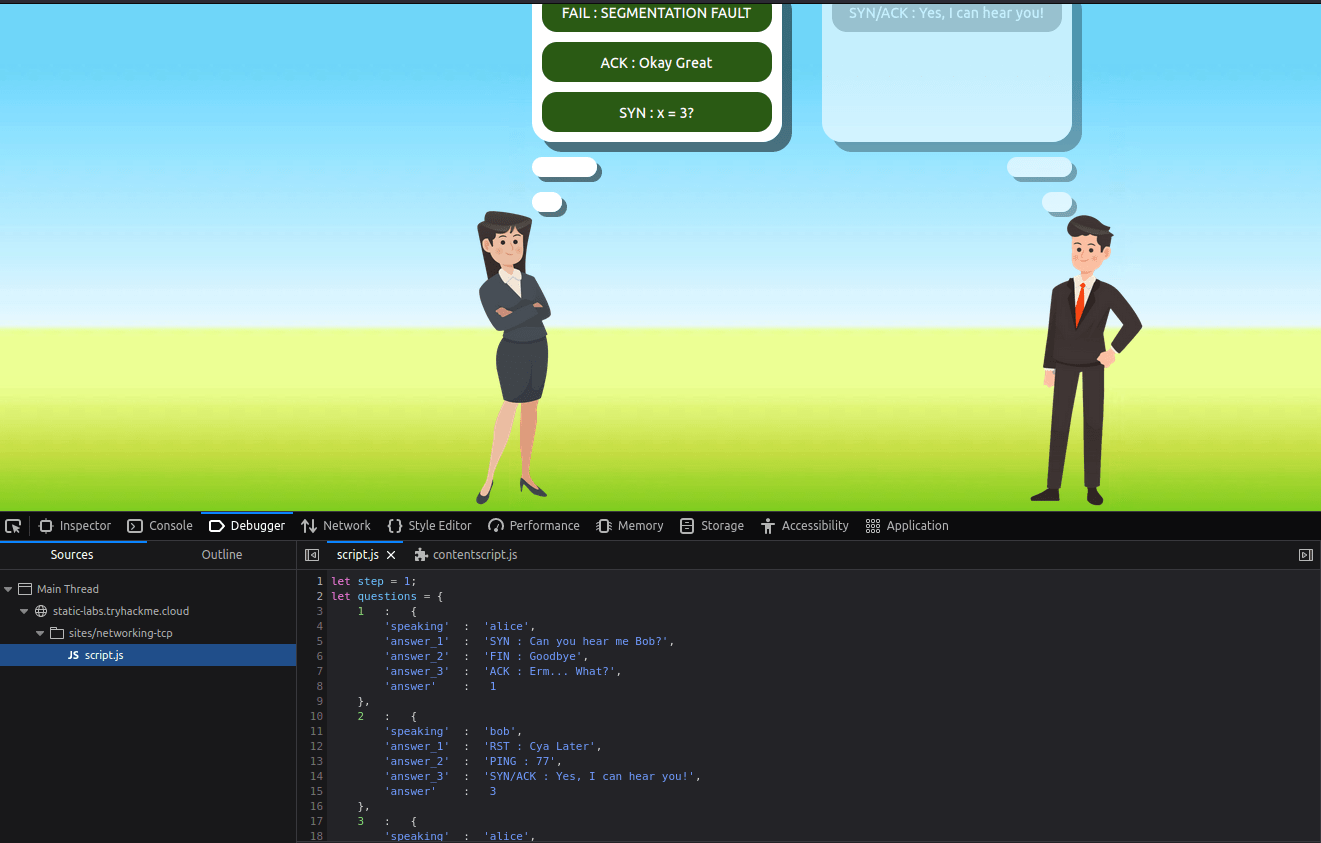Open the Application panel
The image size is (1321, 843).
click(906, 525)
